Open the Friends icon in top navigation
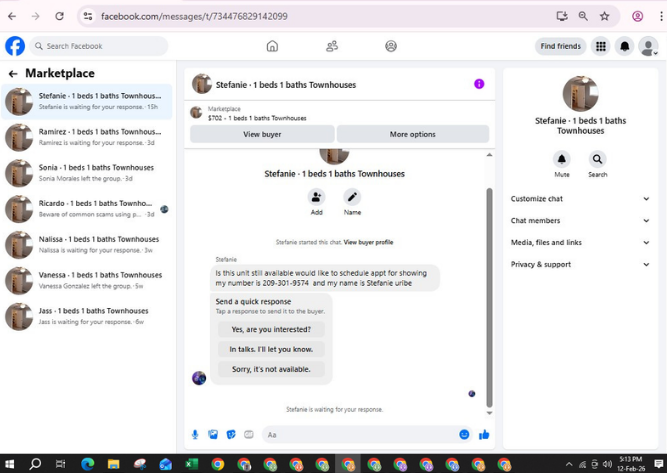This screenshot has width=667, height=473. 332,46
